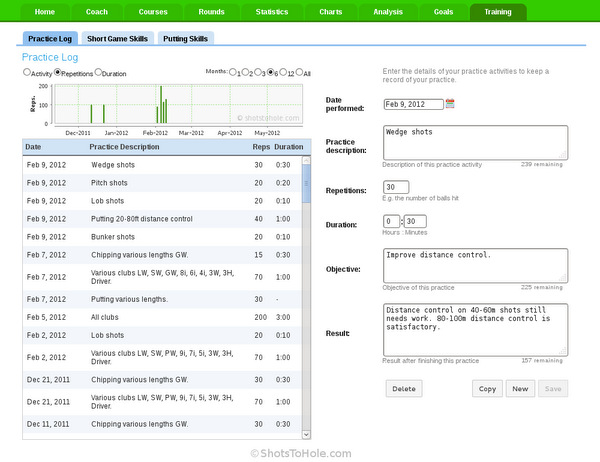Screen dimensions: 600x462
Task: Select the Repetitions radio button
Action: coord(57,72)
